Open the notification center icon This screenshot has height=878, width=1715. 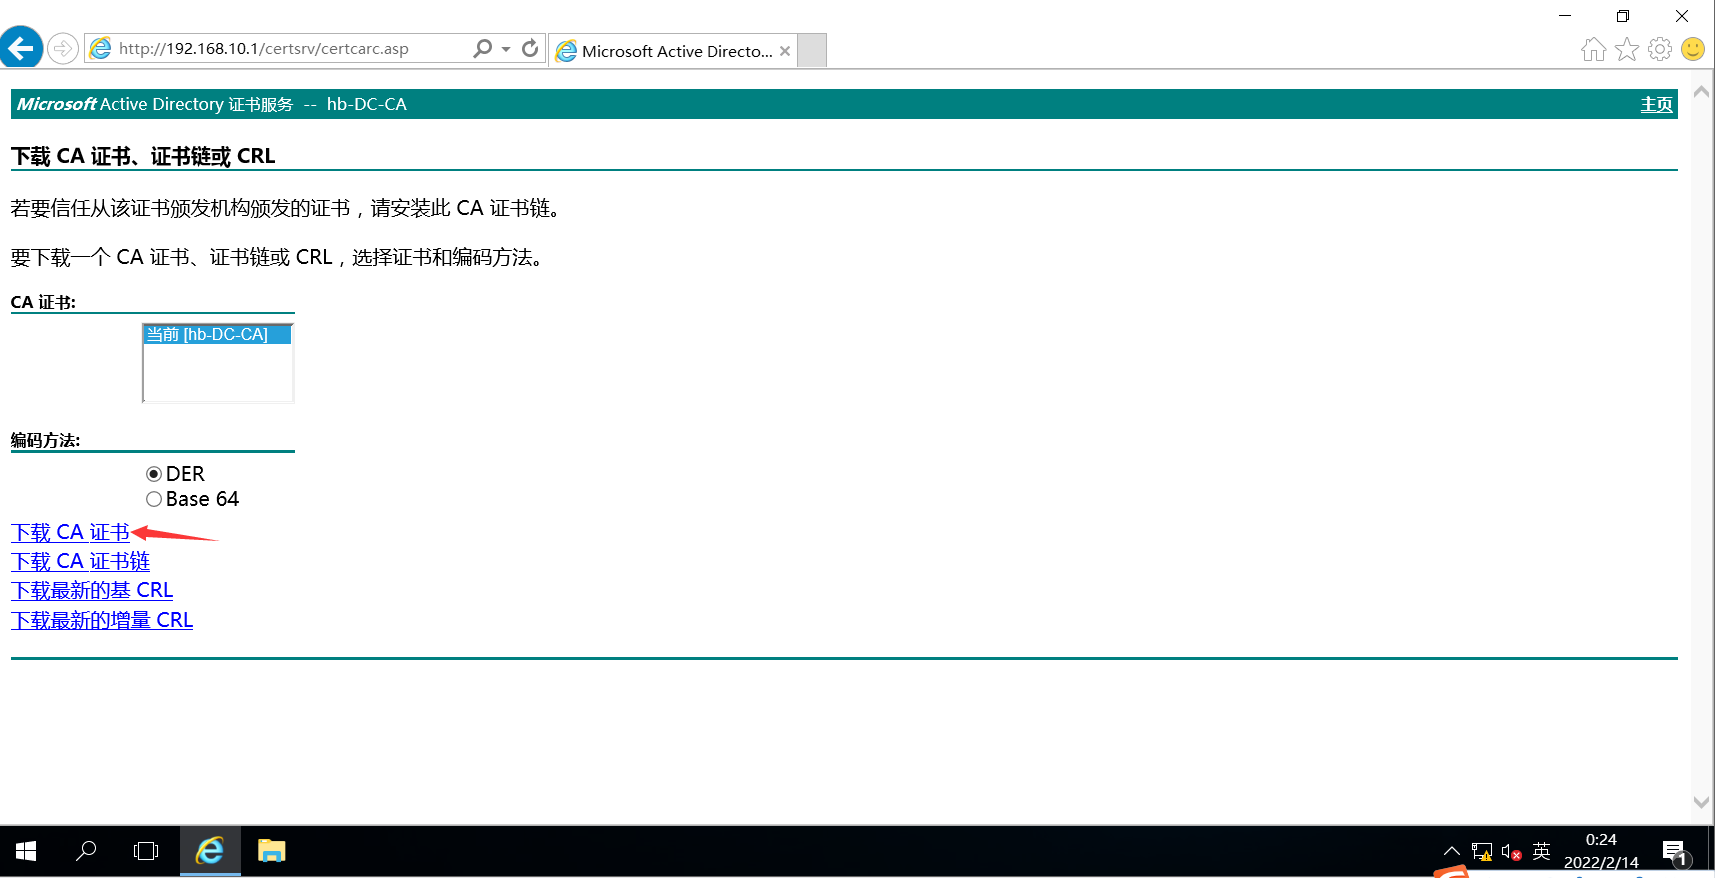[1675, 852]
